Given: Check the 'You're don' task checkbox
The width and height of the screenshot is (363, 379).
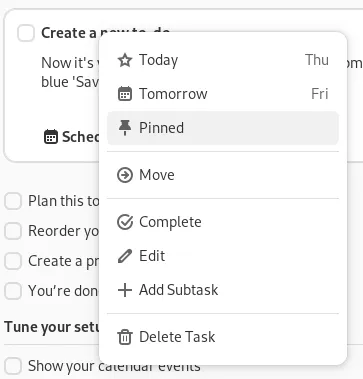Looking at the screenshot, I should [x=13, y=291].
